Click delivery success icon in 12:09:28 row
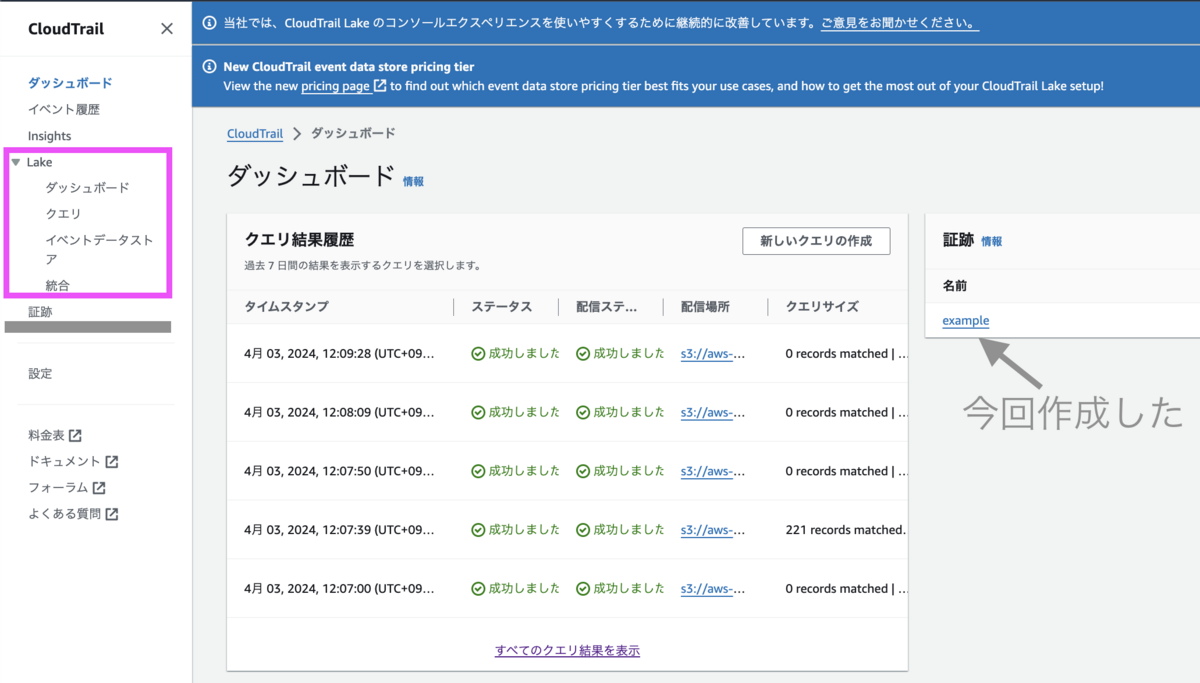 pos(583,354)
